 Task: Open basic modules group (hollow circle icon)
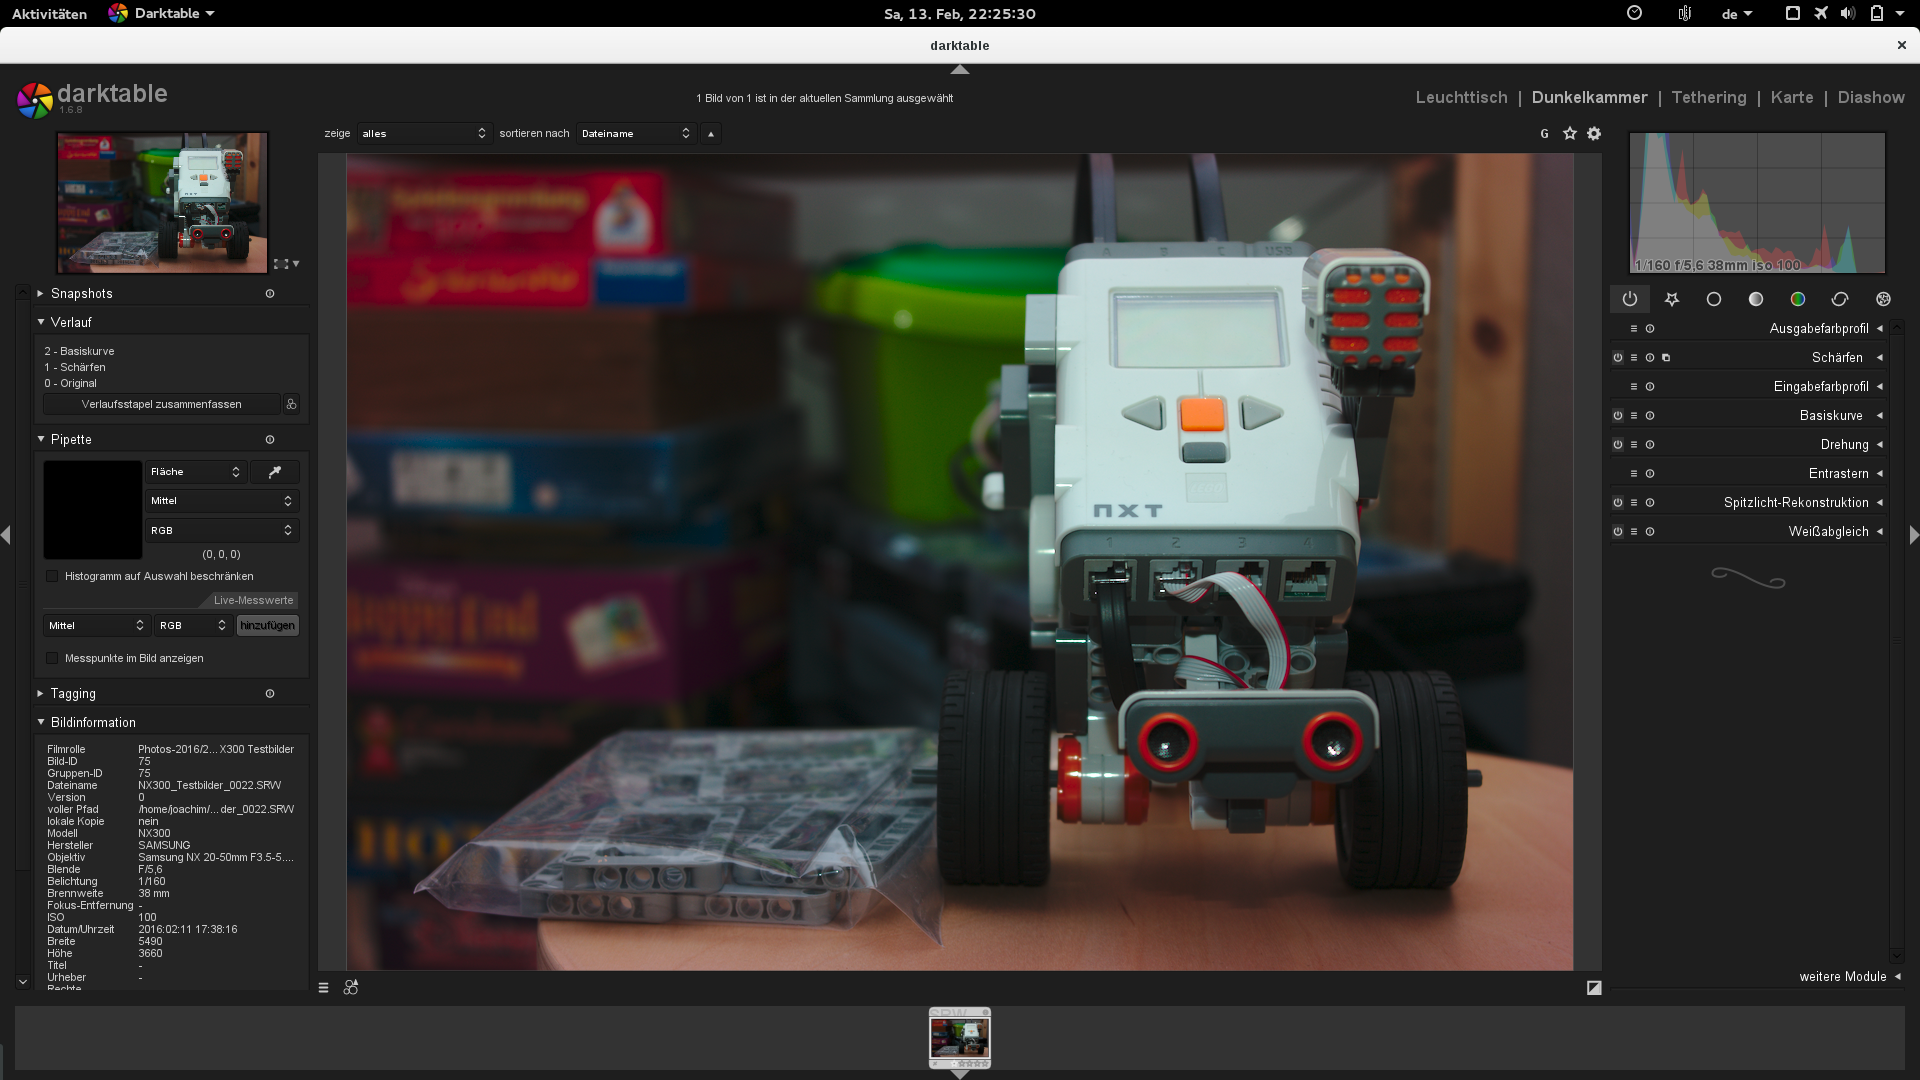1714,299
